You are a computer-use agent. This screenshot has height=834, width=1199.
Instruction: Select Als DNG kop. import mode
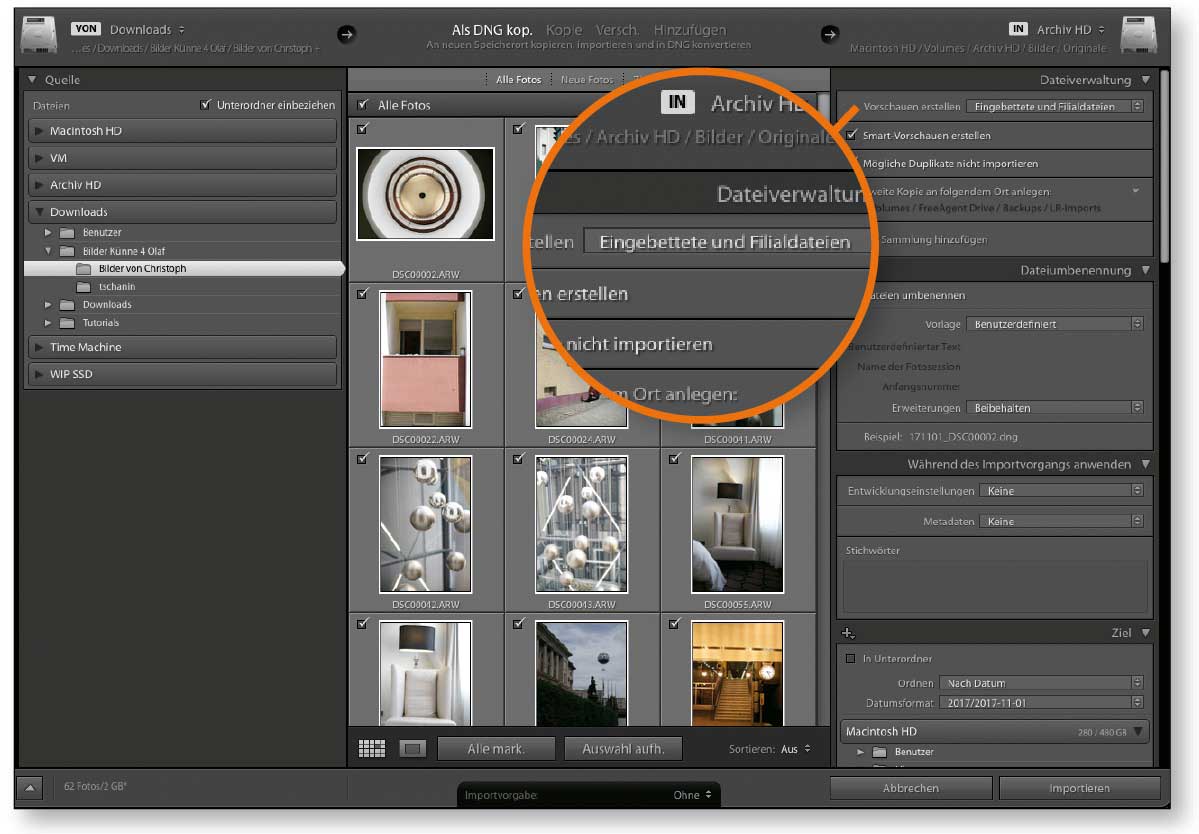tap(492, 30)
